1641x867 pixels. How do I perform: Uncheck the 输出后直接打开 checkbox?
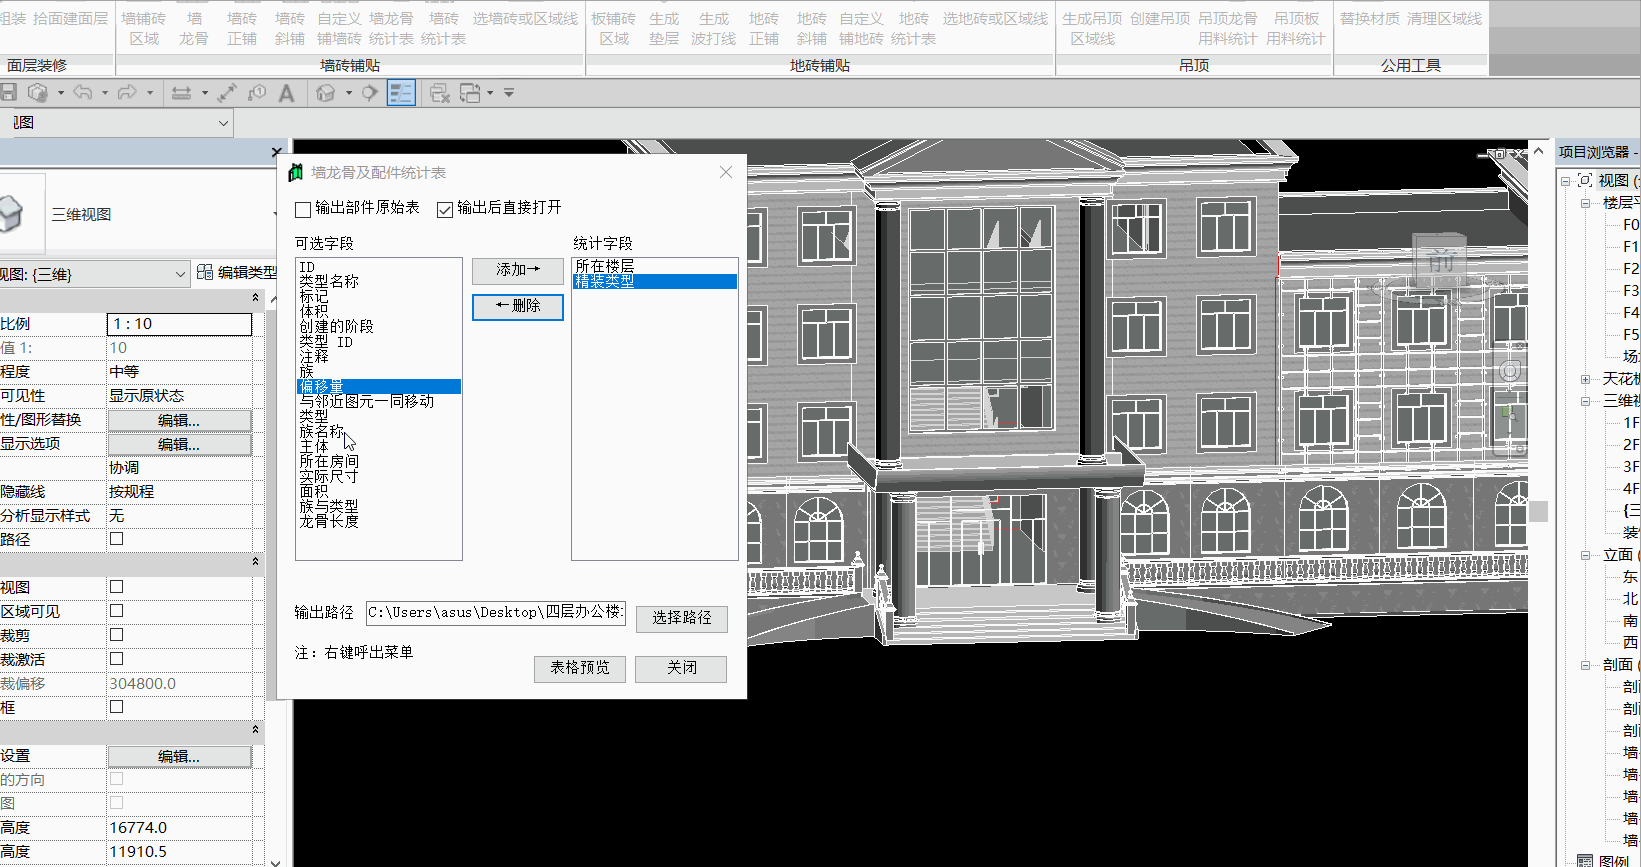pos(445,210)
